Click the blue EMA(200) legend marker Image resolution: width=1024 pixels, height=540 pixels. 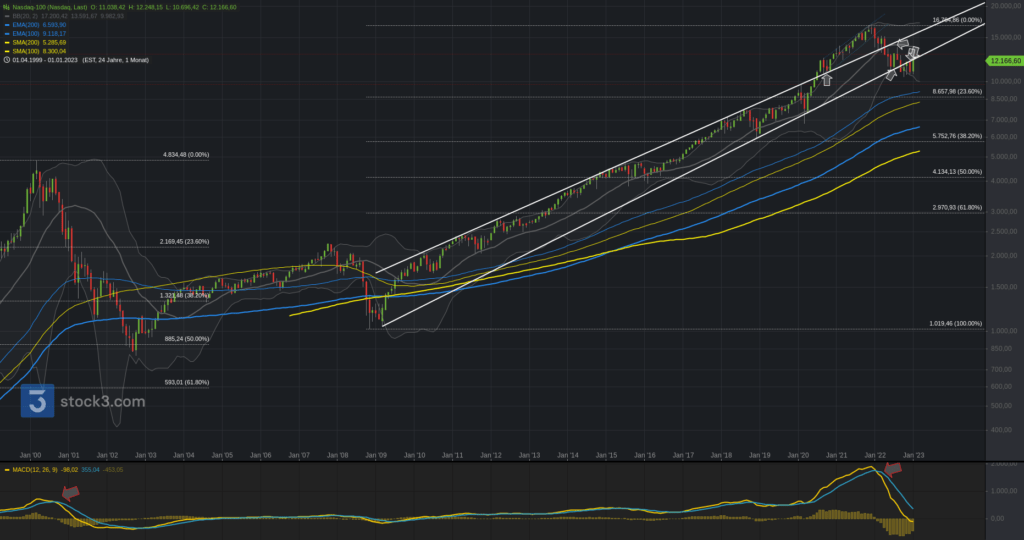pos(7,25)
